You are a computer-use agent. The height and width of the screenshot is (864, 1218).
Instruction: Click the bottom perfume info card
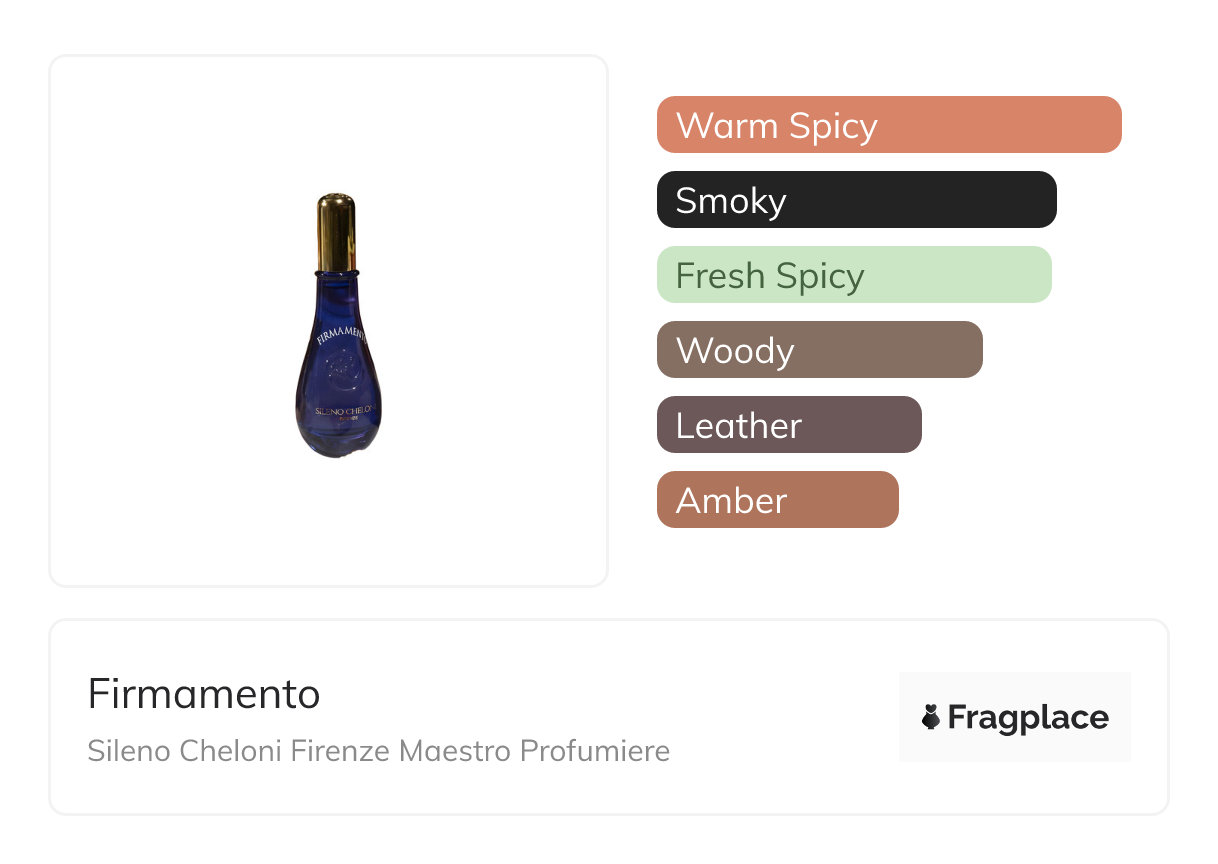pyautogui.click(x=609, y=717)
